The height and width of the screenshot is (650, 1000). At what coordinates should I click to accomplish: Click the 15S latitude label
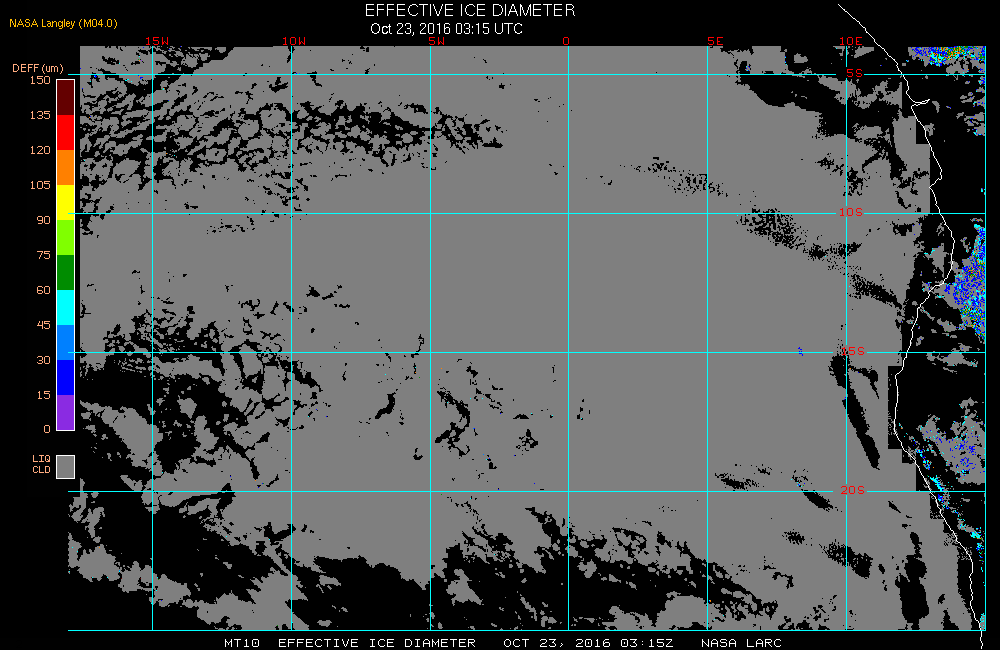(x=853, y=351)
